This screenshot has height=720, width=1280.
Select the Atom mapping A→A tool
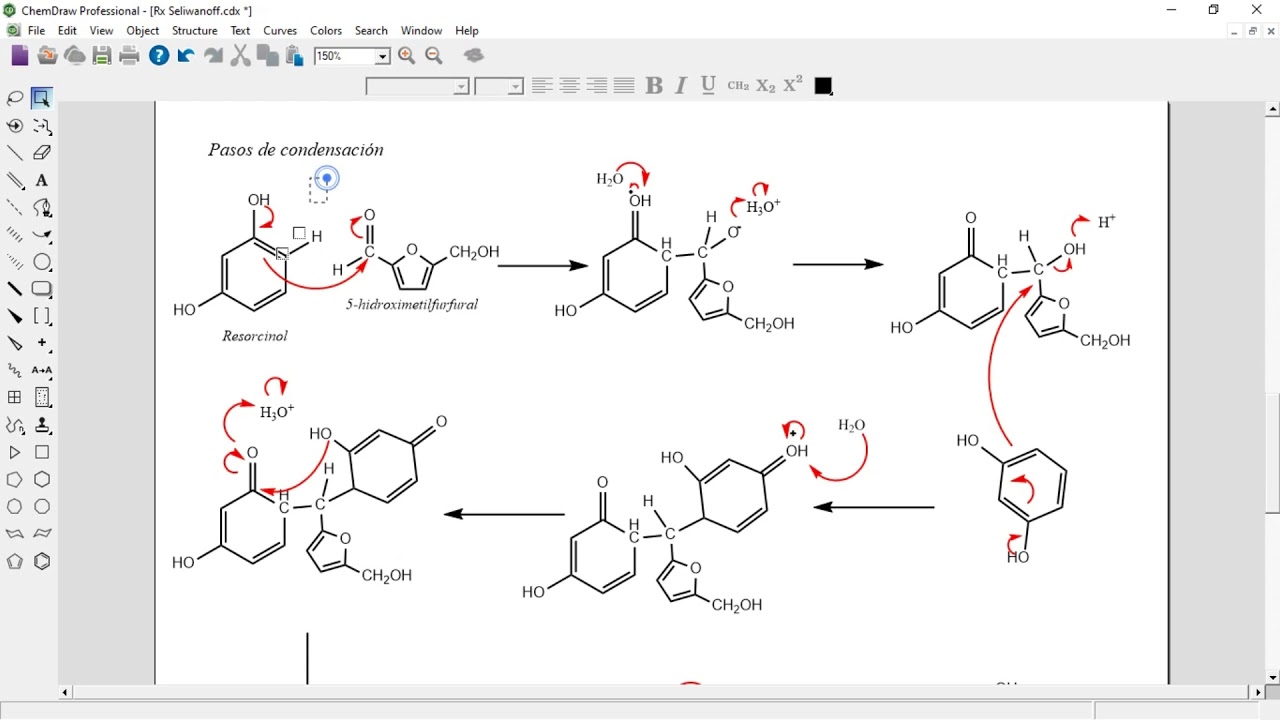click(x=42, y=371)
